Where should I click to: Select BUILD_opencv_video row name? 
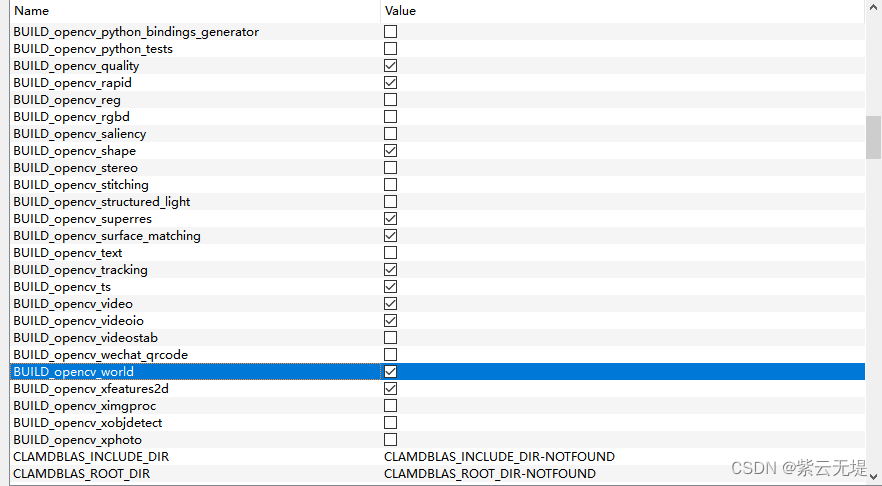[73, 304]
